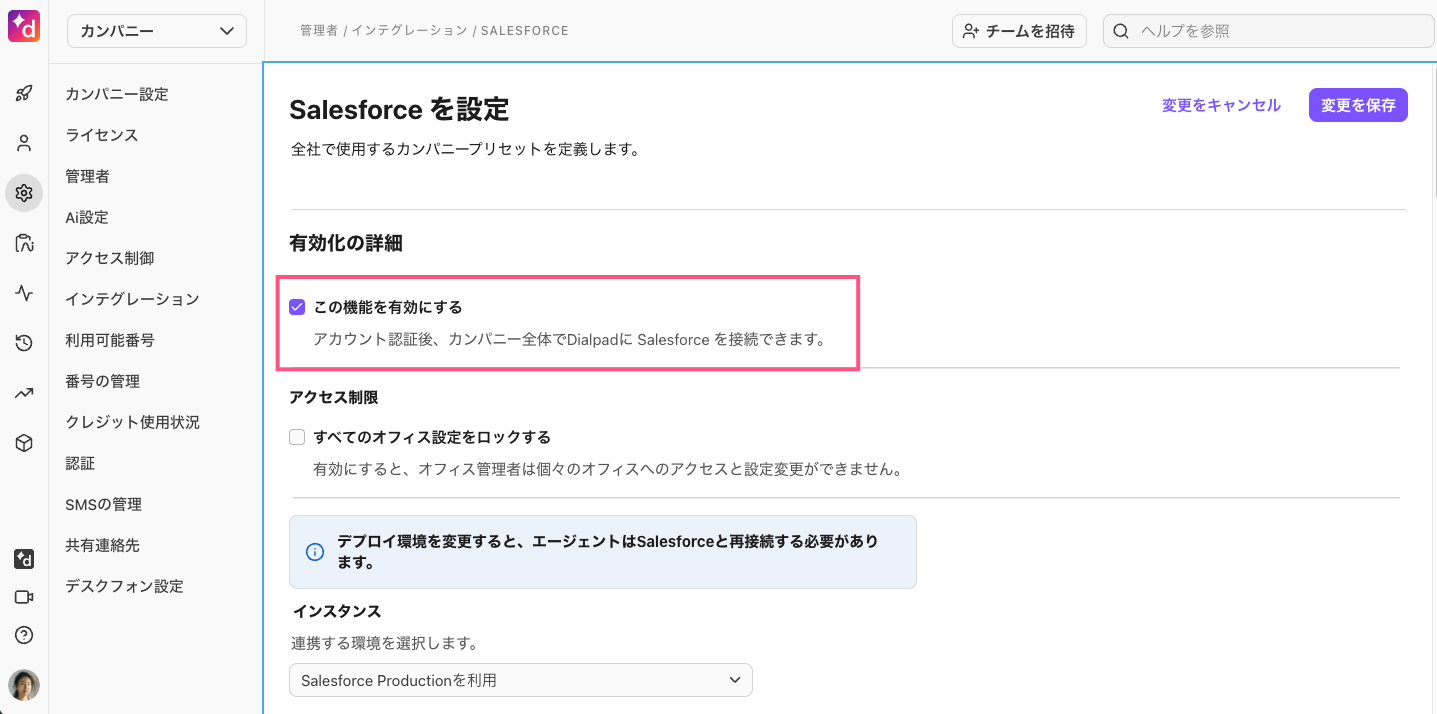Open the Salesforce Productionを利用 dropdown
The height and width of the screenshot is (714, 1437).
[x=521, y=680]
